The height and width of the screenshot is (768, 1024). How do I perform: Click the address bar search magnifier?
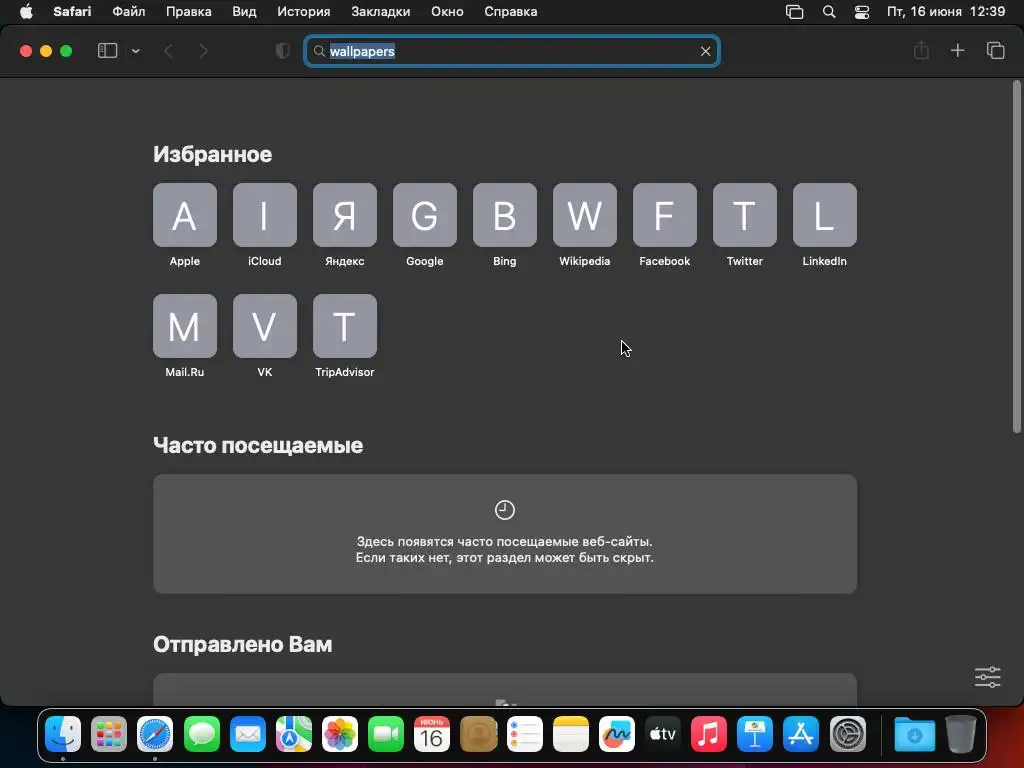[319, 51]
